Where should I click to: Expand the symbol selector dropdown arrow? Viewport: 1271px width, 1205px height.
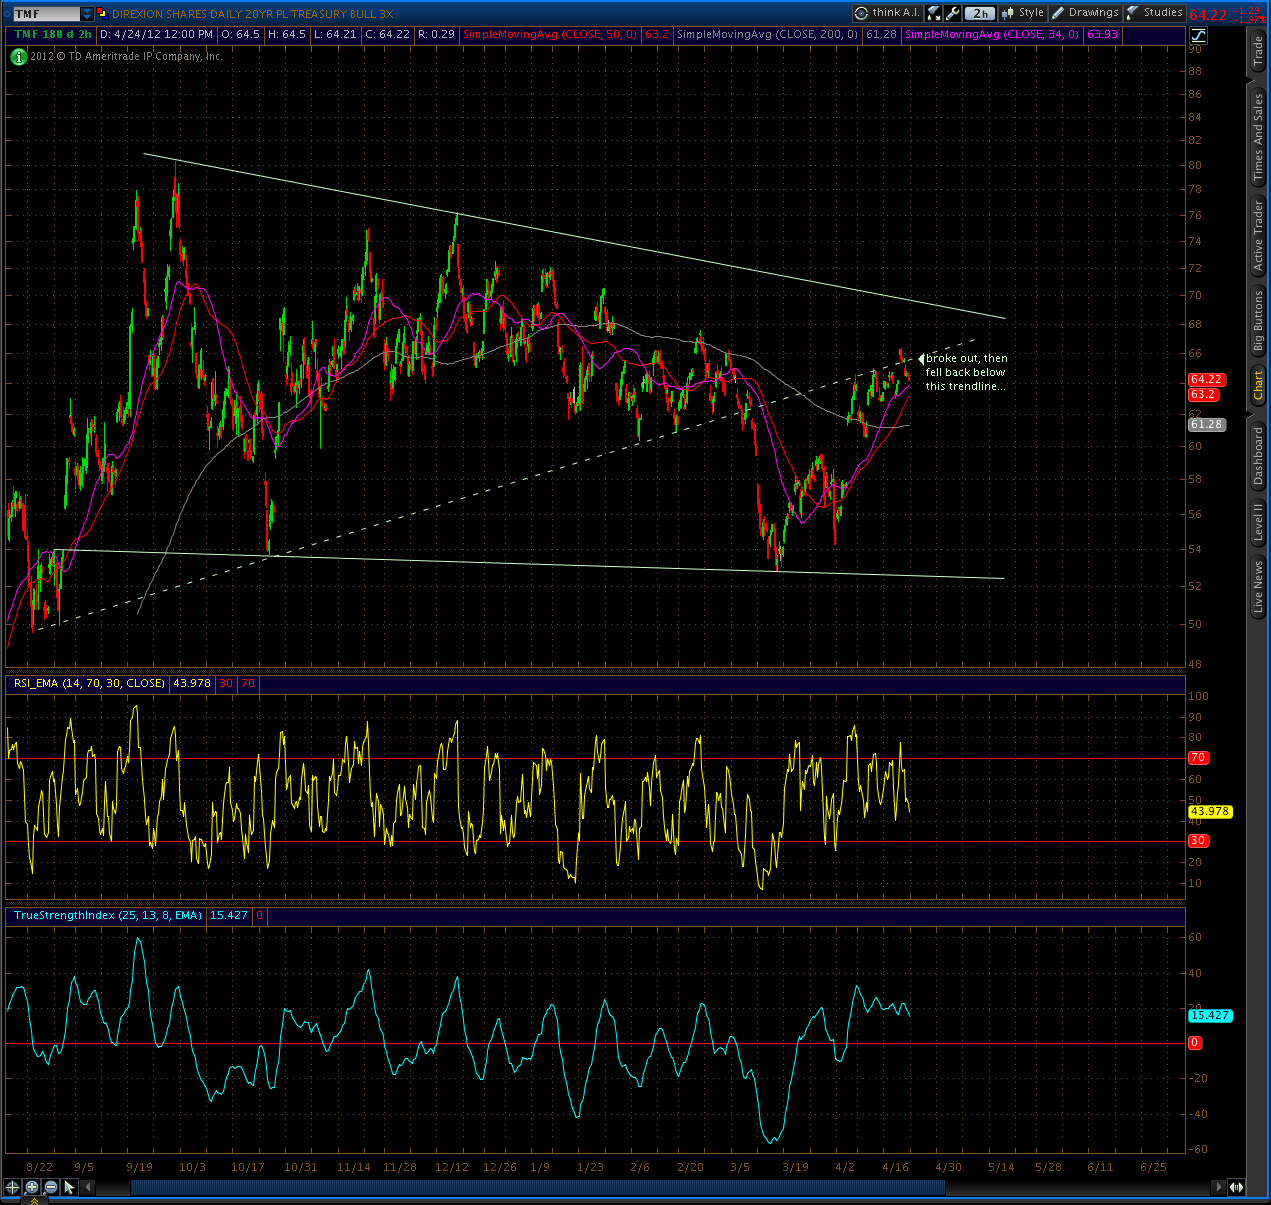point(87,14)
